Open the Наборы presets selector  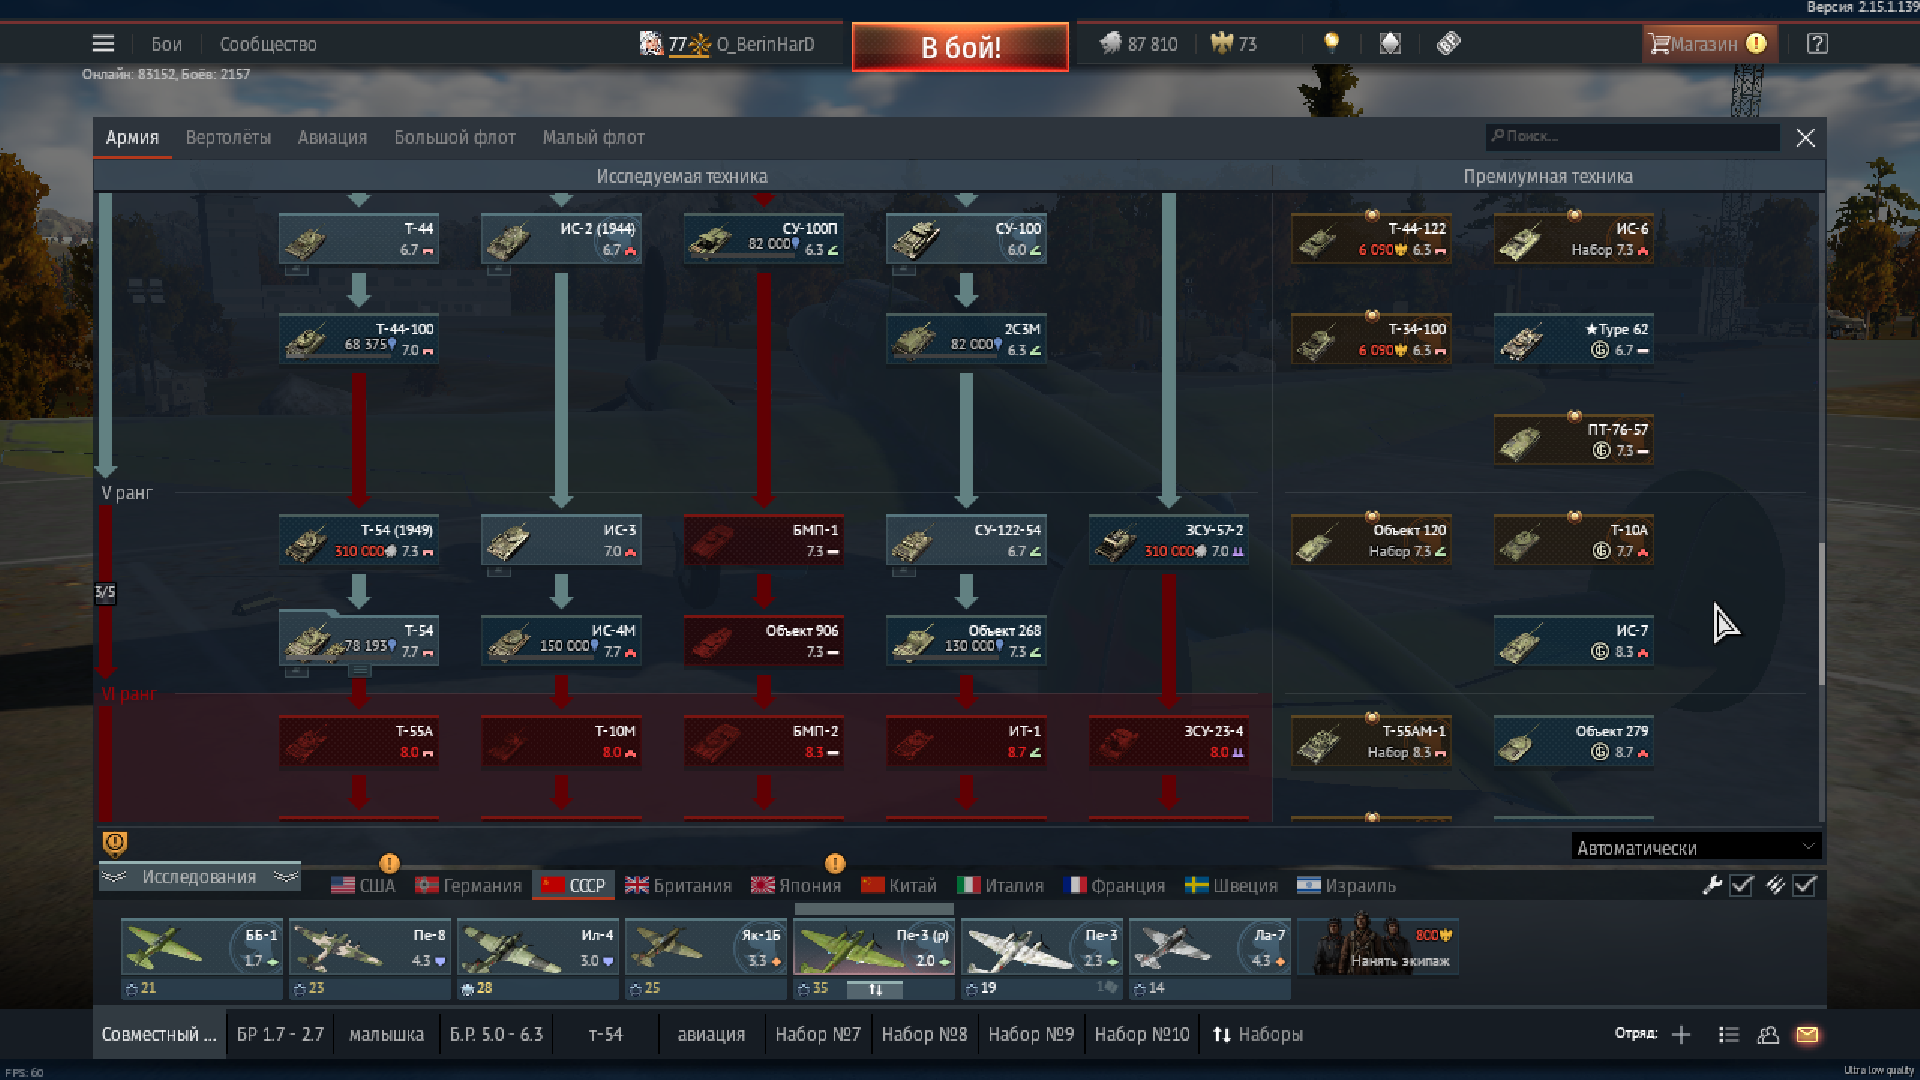click(1257, 1035)
